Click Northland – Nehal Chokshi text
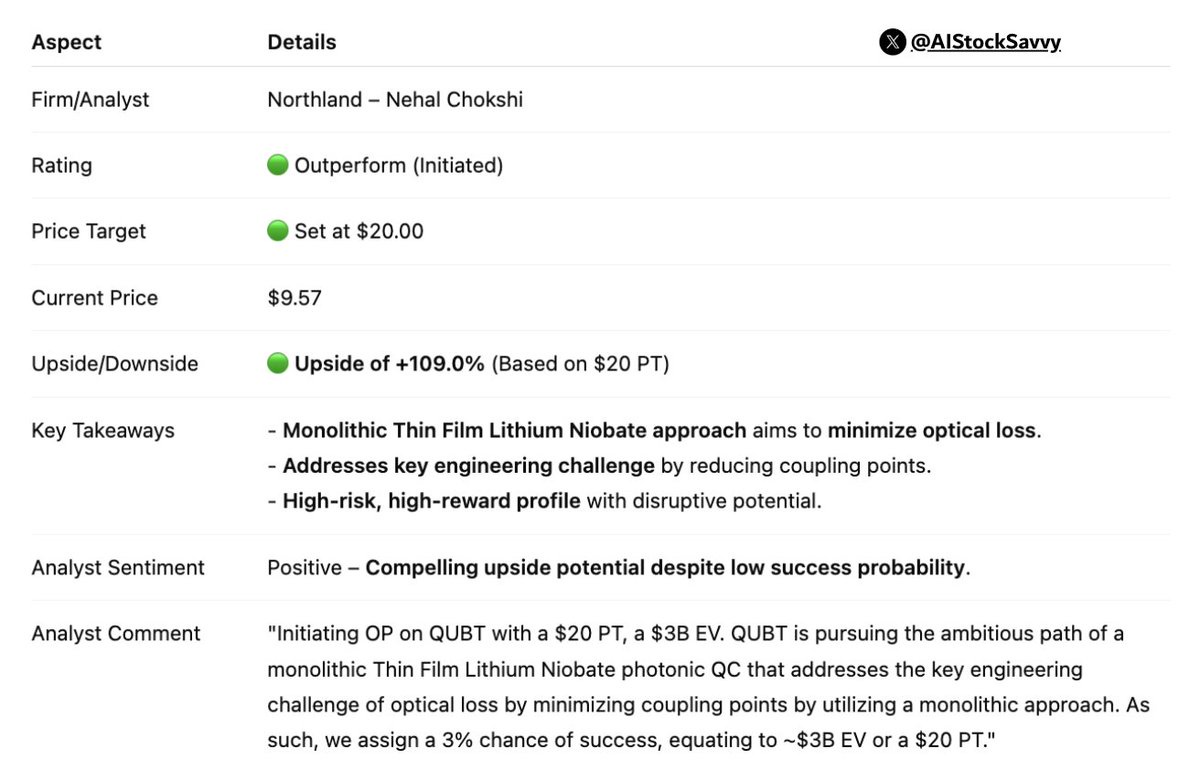Image resolution: width=1200 pixels, height=781 pixels. pos(395,99)
